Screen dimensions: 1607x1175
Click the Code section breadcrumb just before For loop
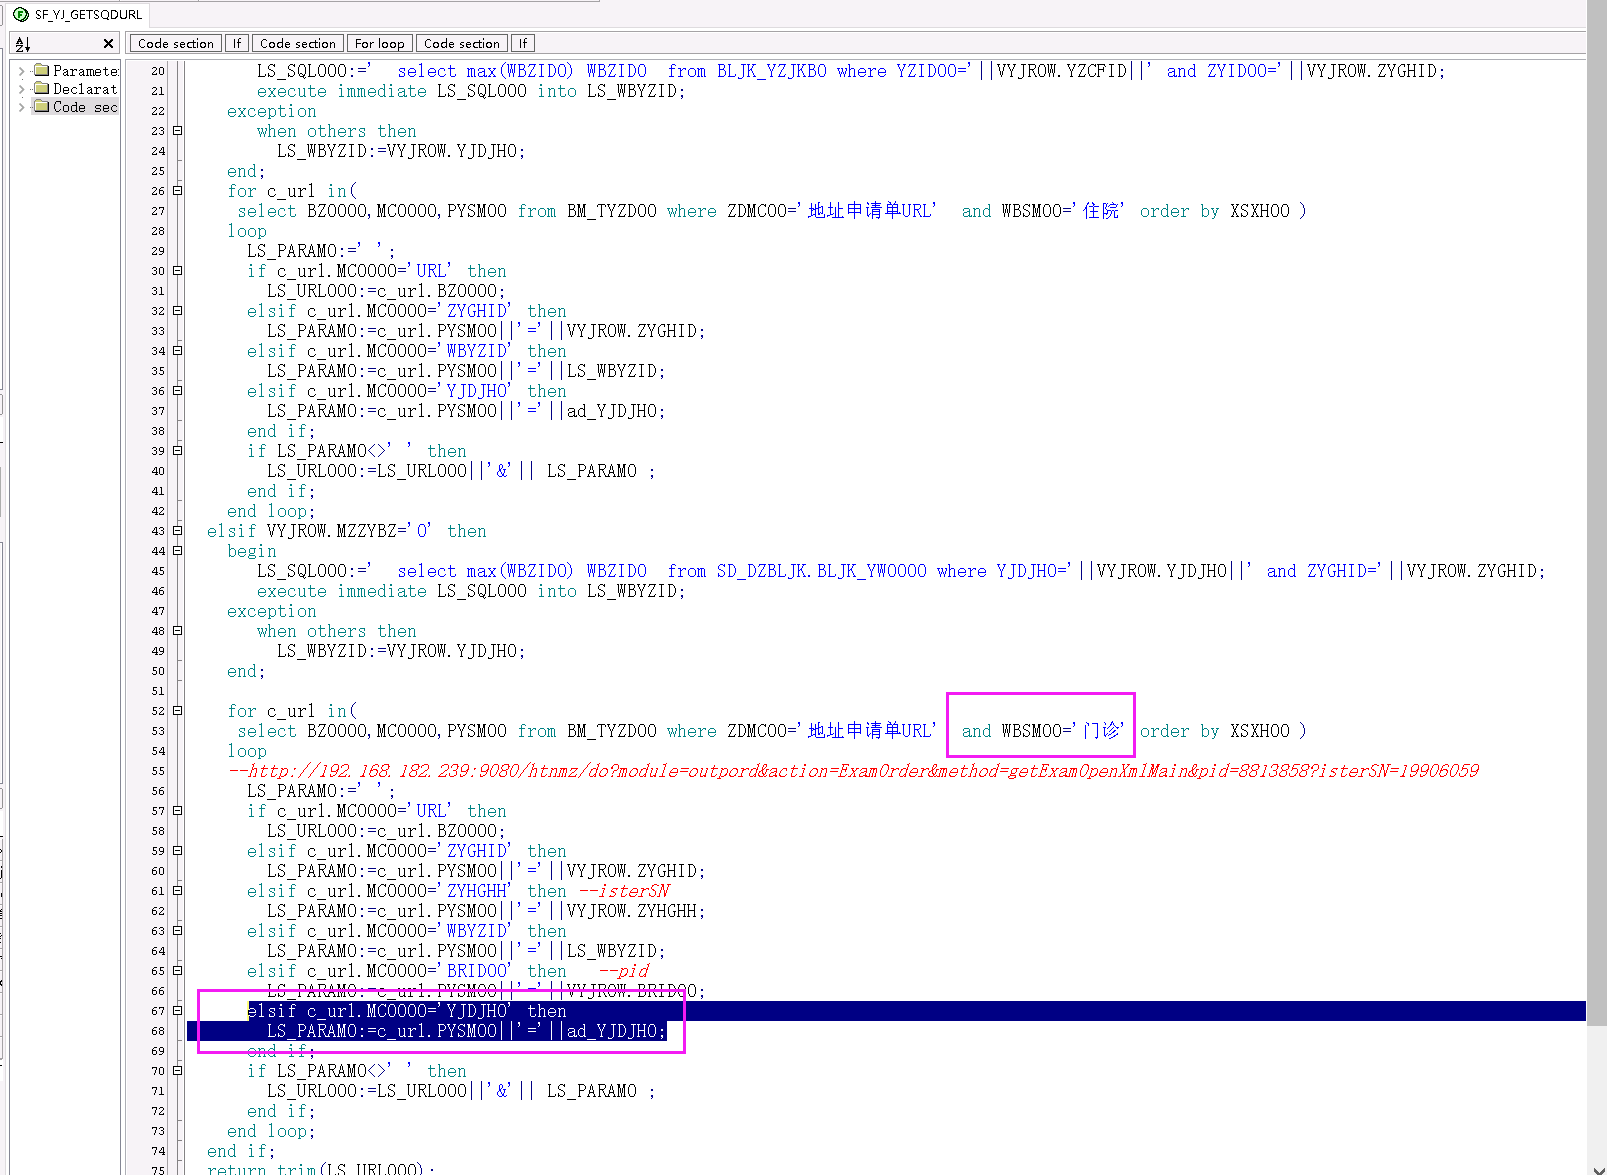pyautogui.click(x=297, y=44)
